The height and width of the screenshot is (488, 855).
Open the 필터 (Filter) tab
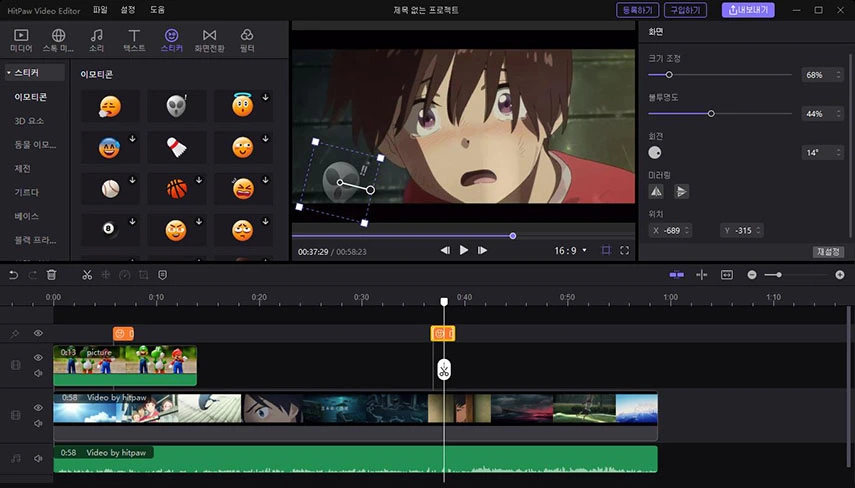pyautogui.click(x=247, y=40)
